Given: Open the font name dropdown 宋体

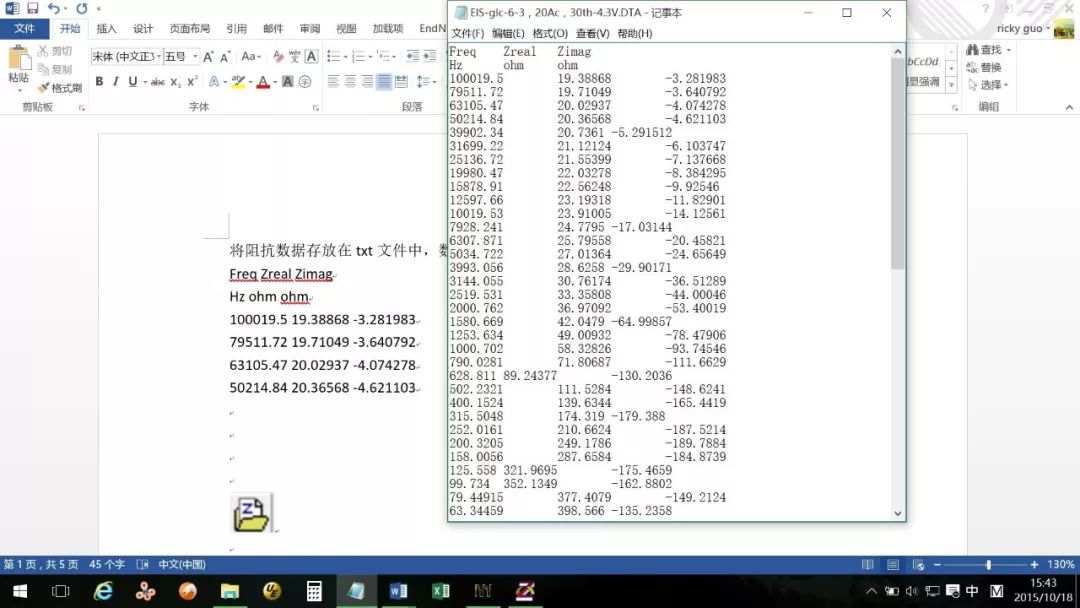Looking at the screenshot, I should click(159, 56).
